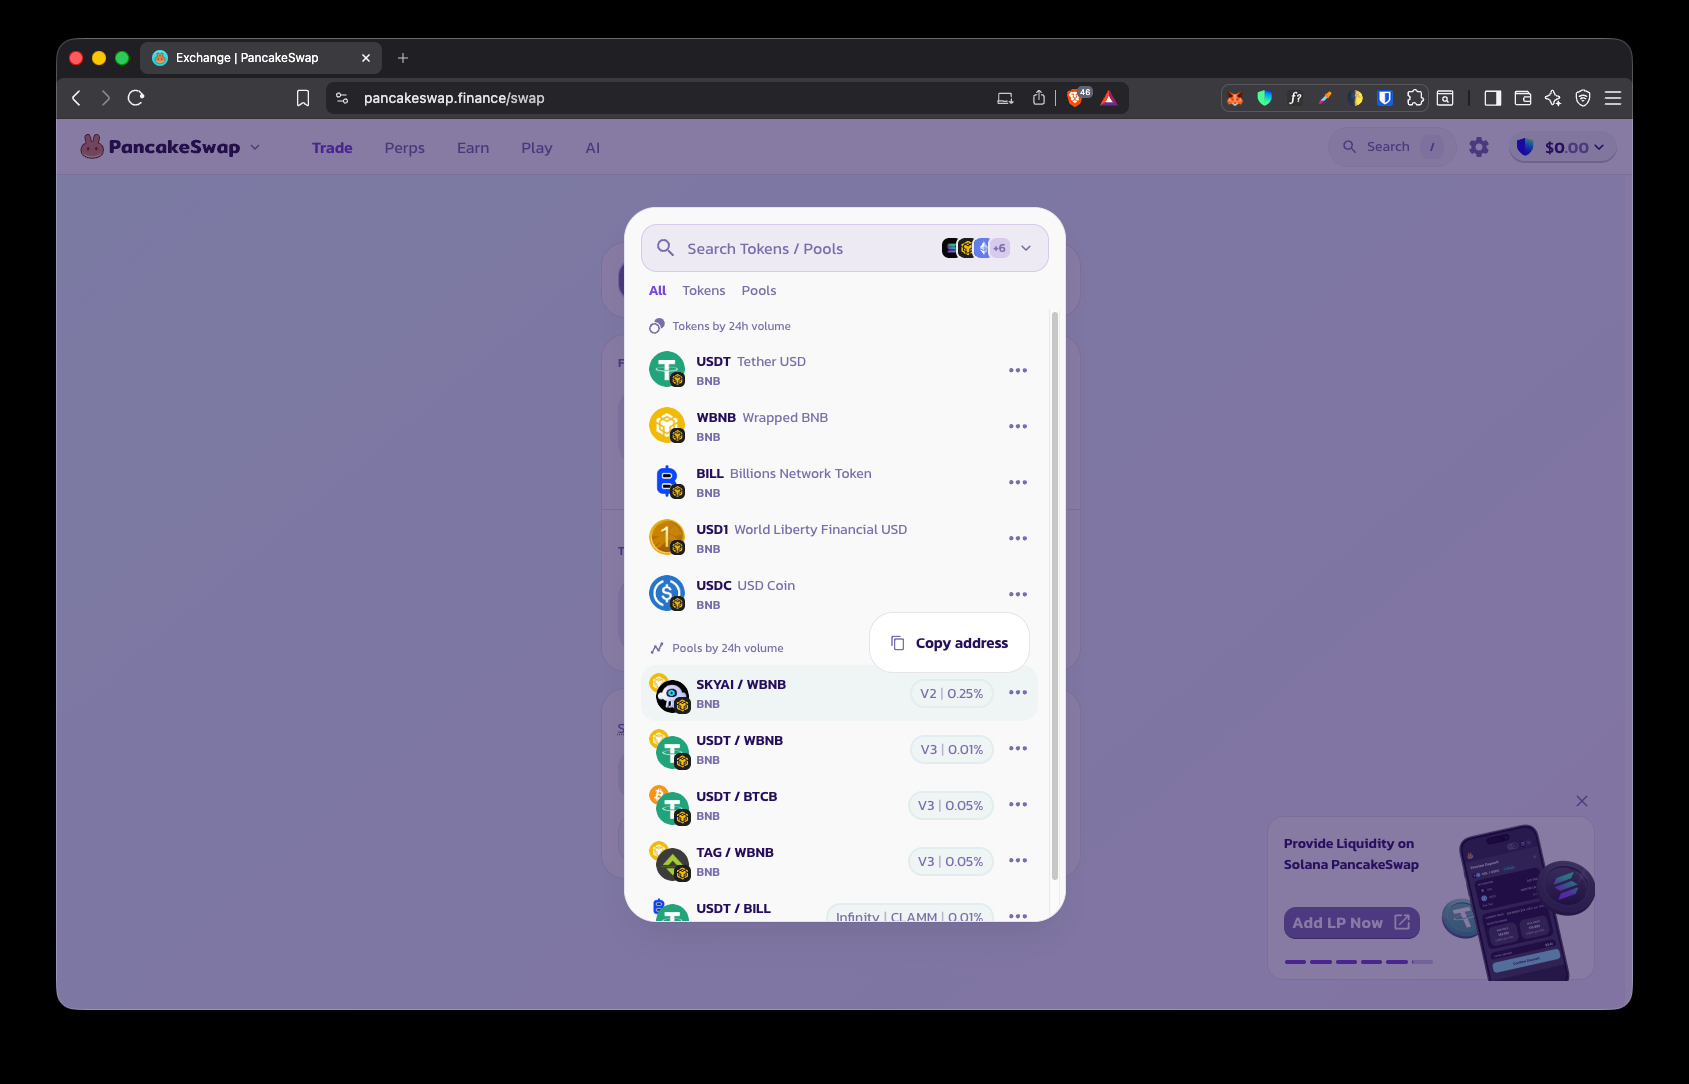The height and width of the screenshot is (1084, 1689).
Task: Expand the PancakeSwap logo dropdown chevron
Action: 255,147
